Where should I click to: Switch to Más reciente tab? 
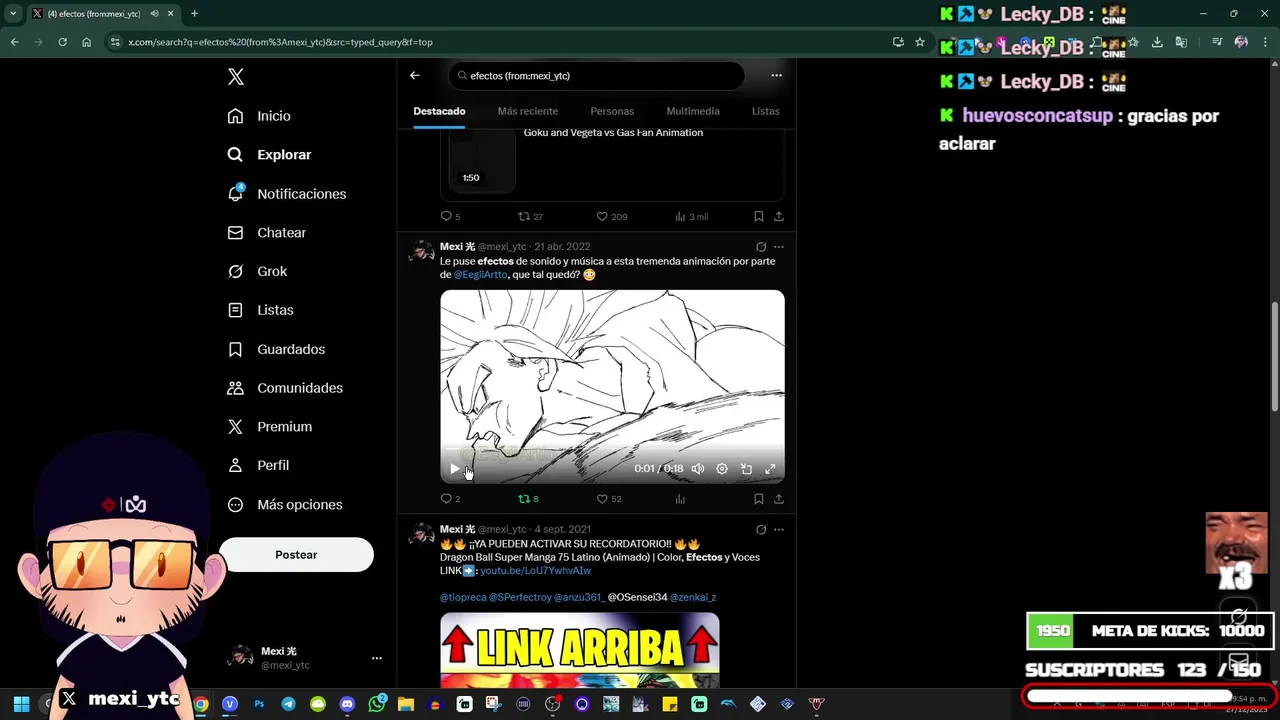click(x=527, y=111)
